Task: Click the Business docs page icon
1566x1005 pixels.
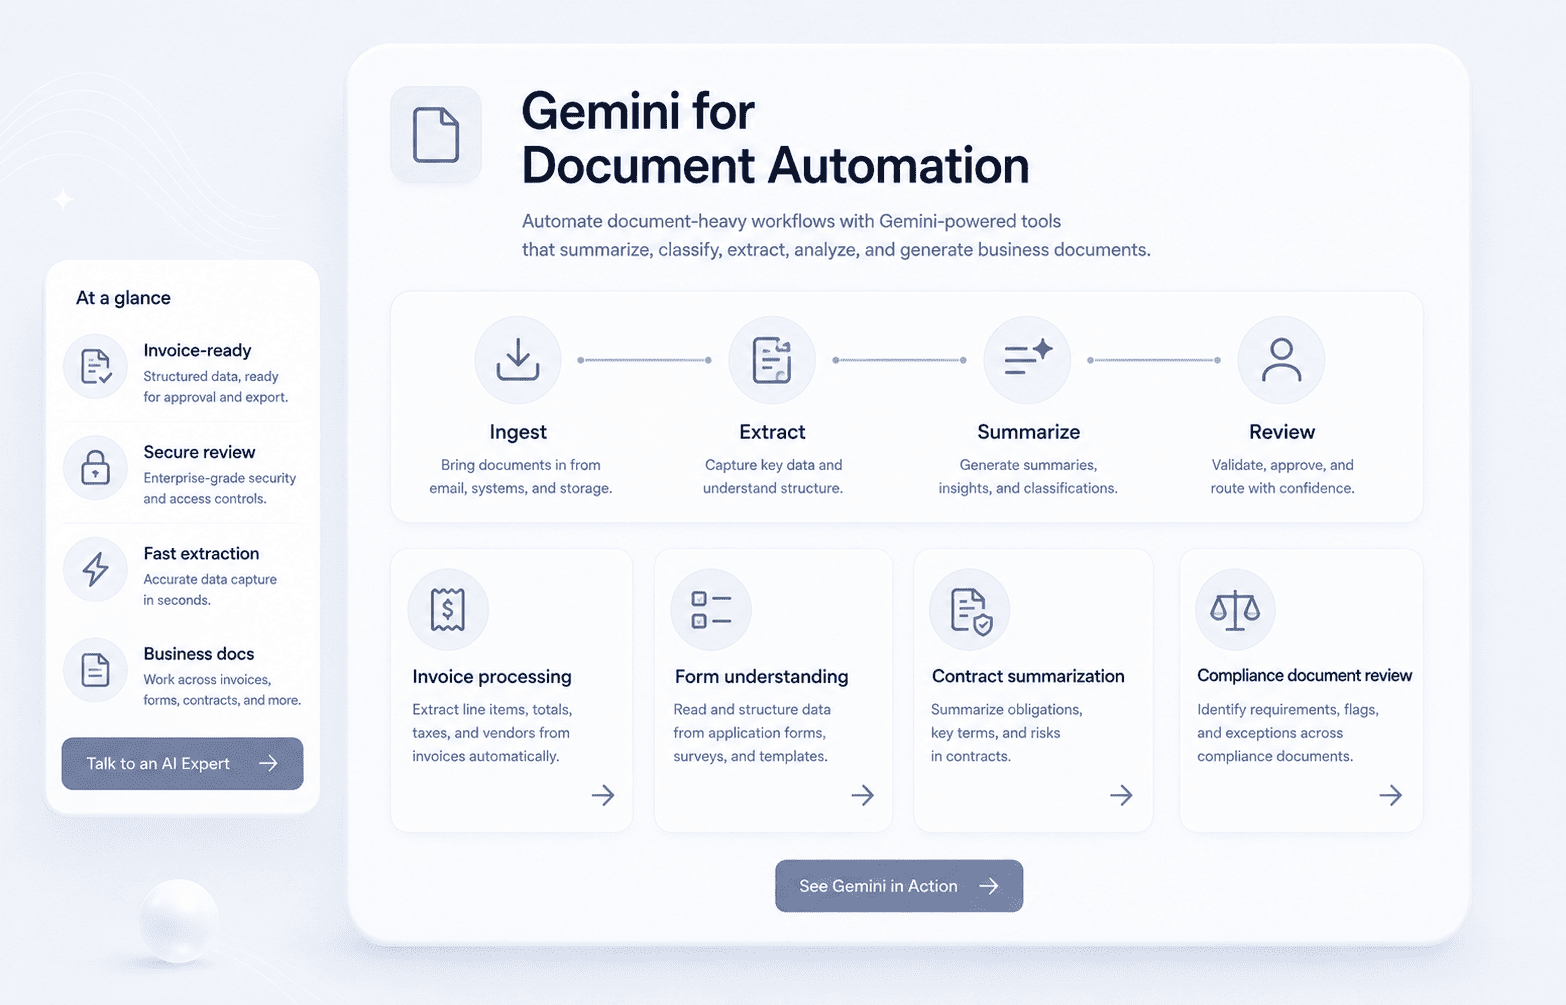Action: (96, 670)
